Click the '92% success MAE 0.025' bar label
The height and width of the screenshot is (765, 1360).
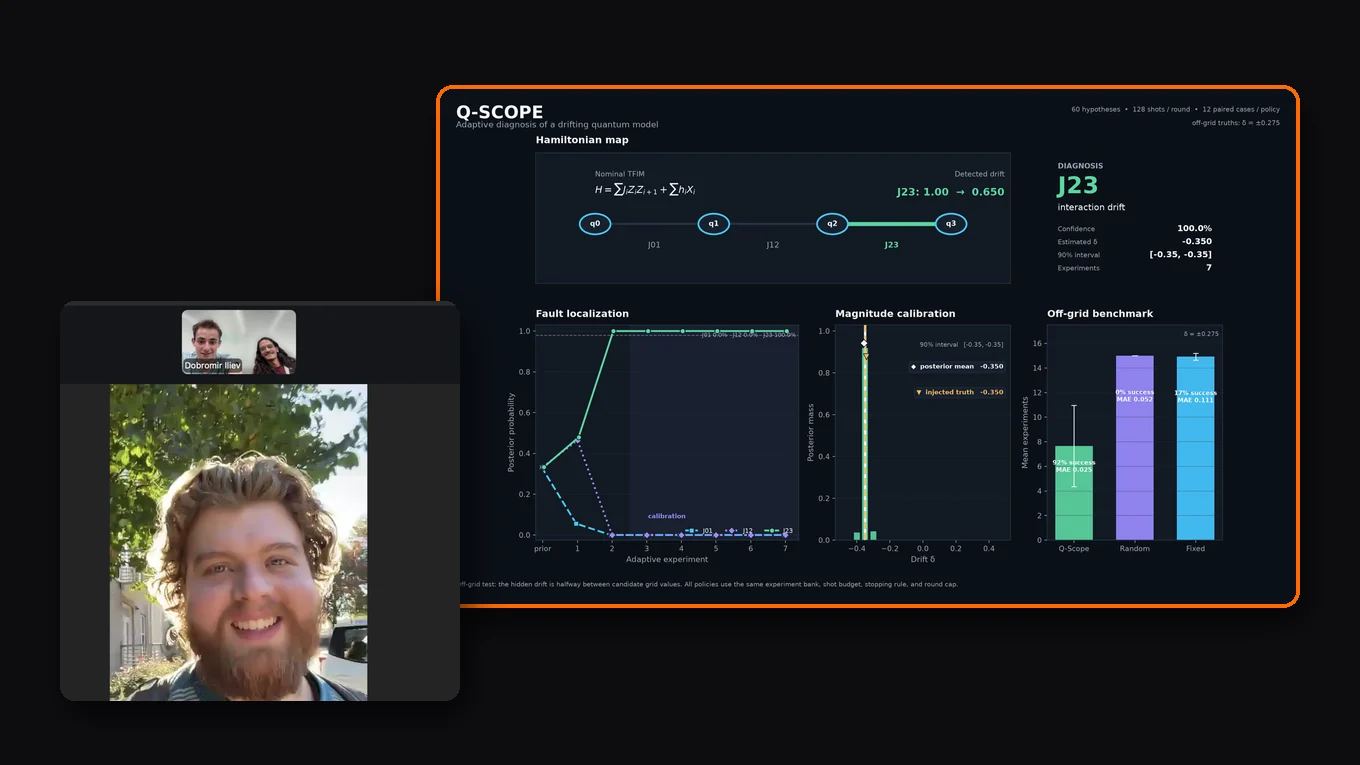(x=1074, y=466)
